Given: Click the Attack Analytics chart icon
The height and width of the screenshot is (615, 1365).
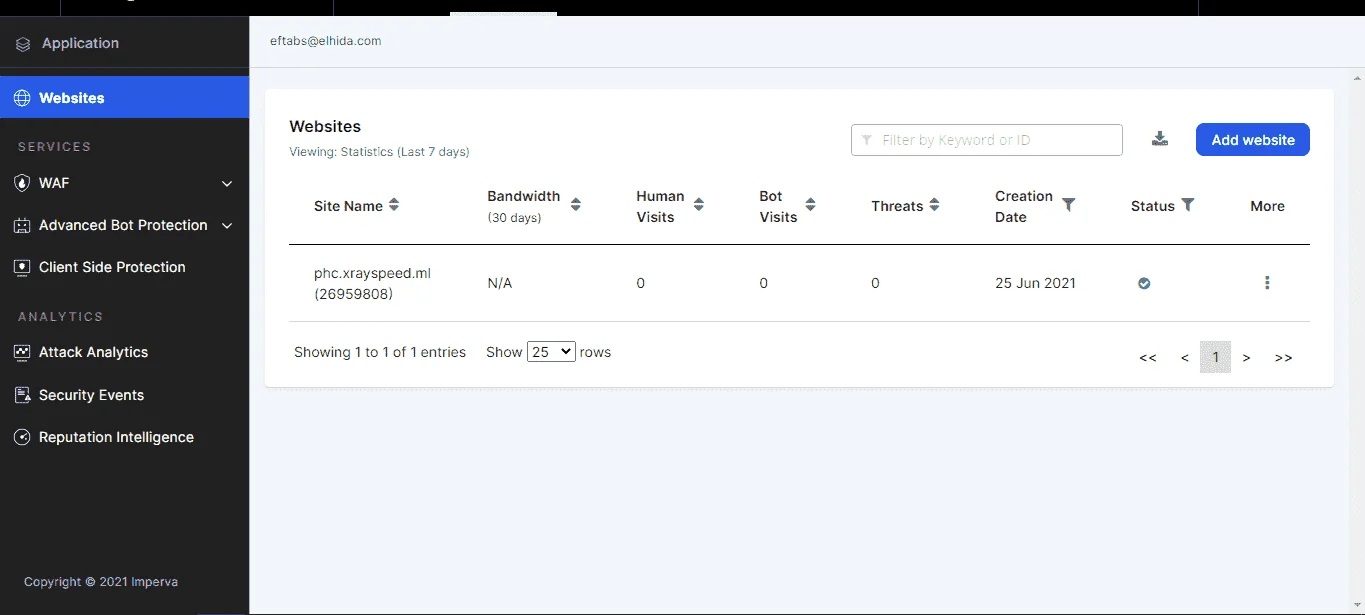Looking at the screenshot, I should point(22,352).
